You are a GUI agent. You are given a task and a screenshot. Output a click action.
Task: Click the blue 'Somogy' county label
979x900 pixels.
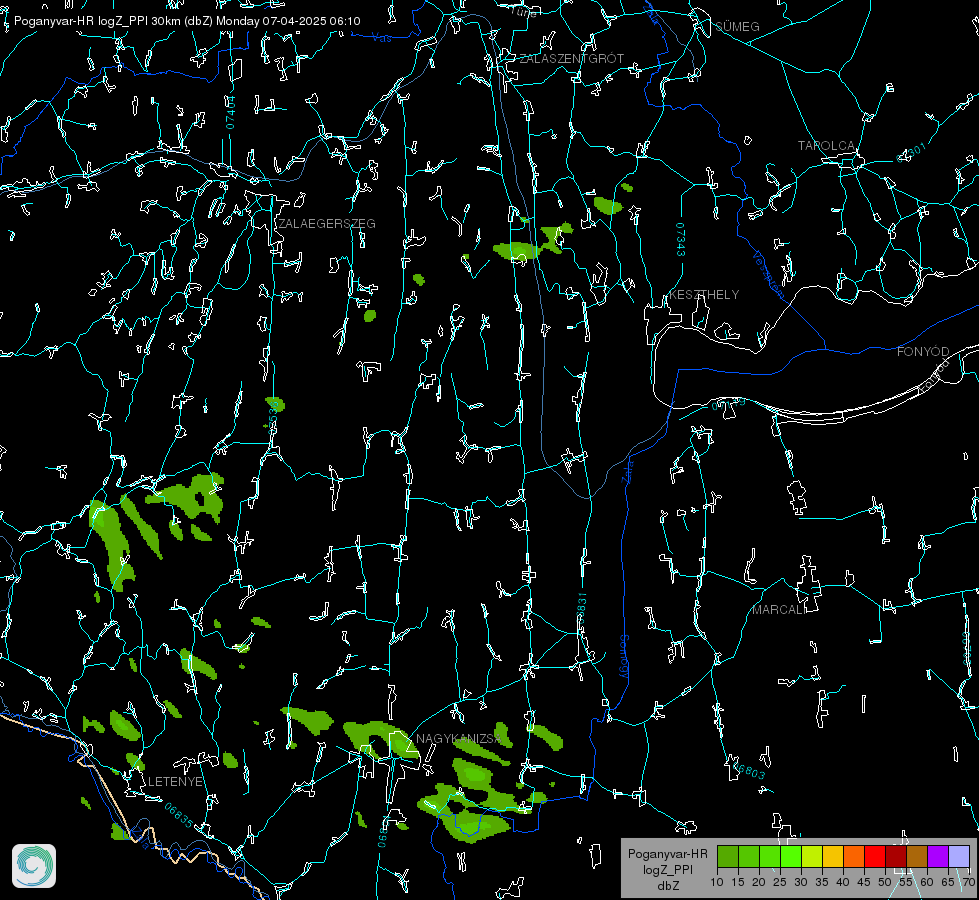pyautogui.click(x=624, y=657)
